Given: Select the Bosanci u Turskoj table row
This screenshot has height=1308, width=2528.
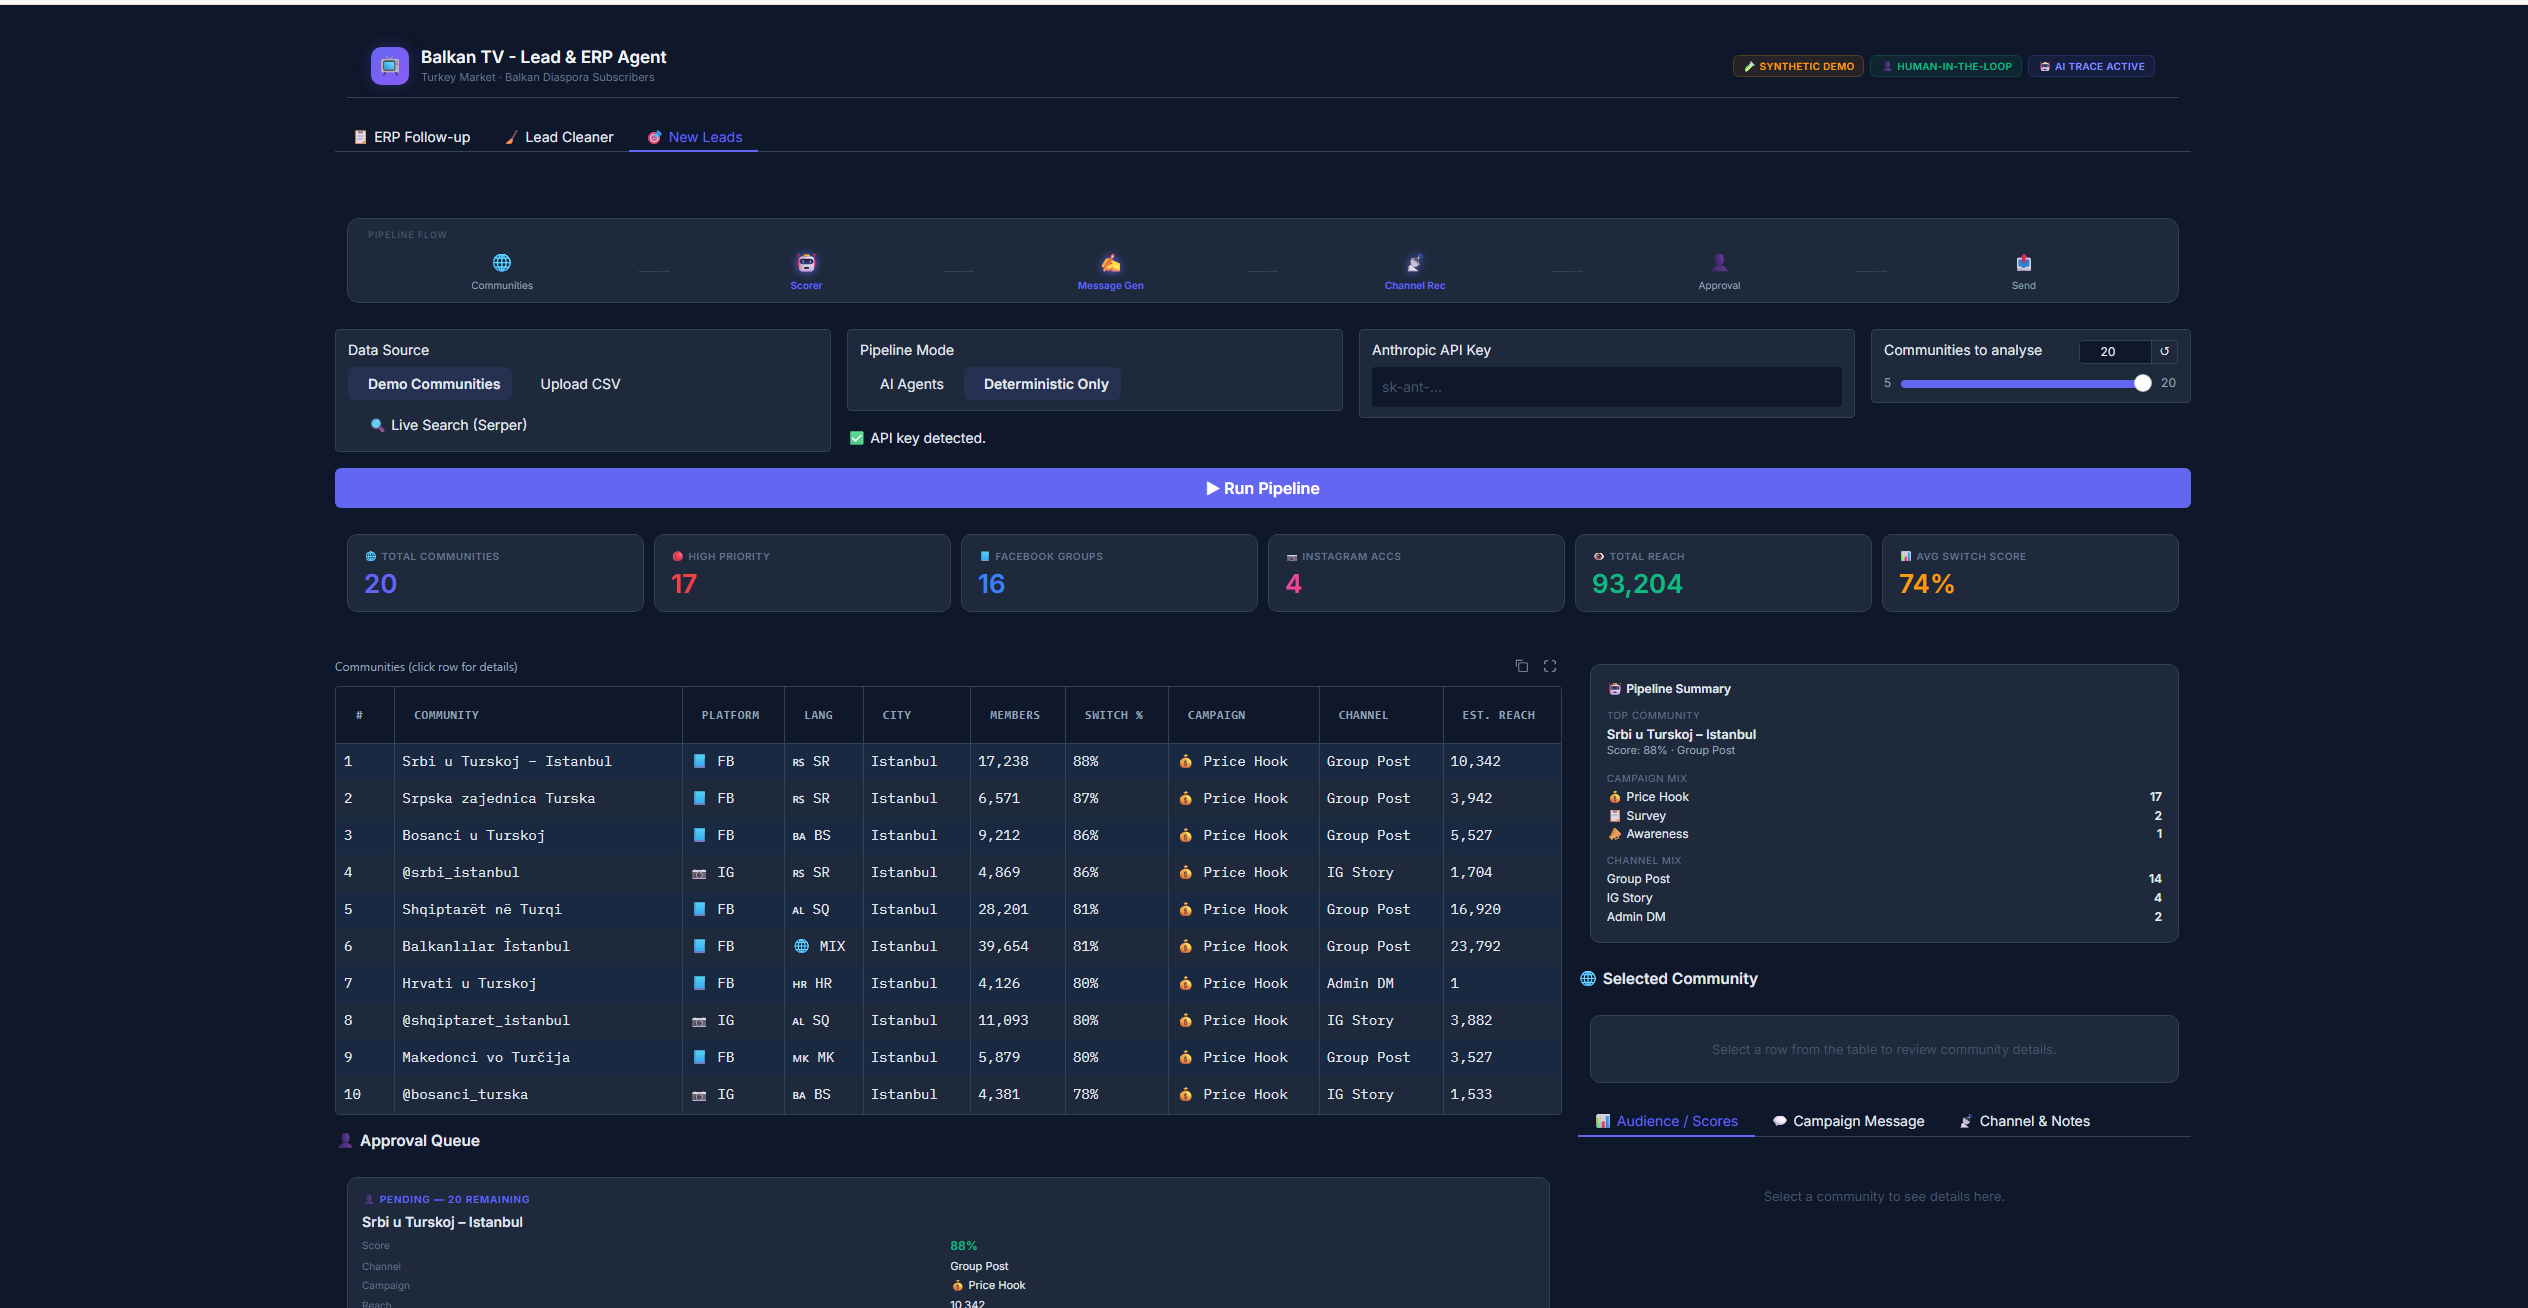Looking at the screenshot, I should tap(948, 835).
